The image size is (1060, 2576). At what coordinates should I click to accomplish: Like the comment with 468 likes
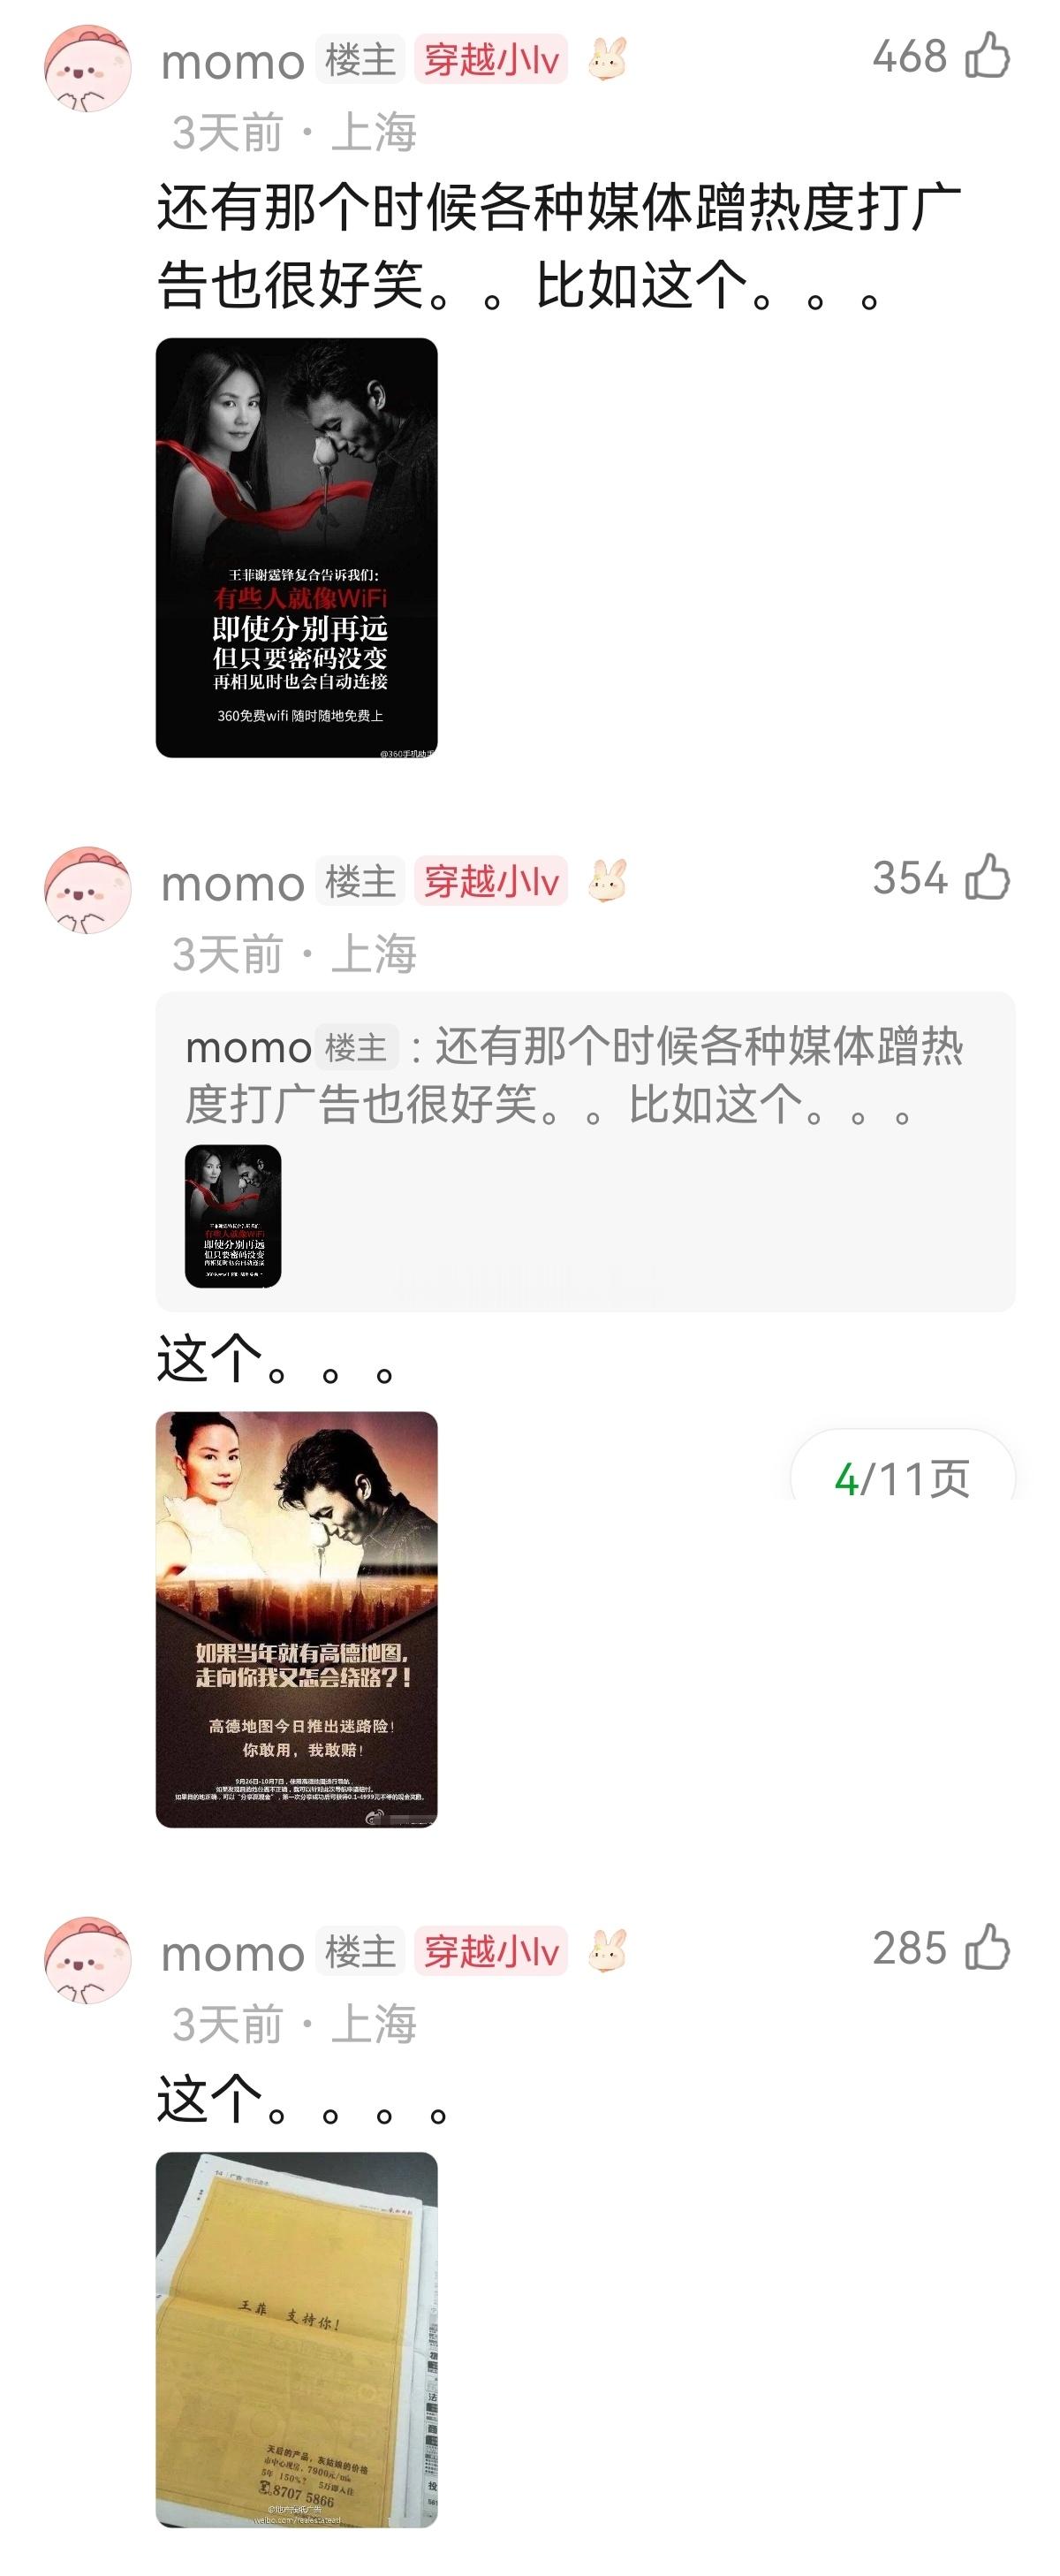click(988, 56)
